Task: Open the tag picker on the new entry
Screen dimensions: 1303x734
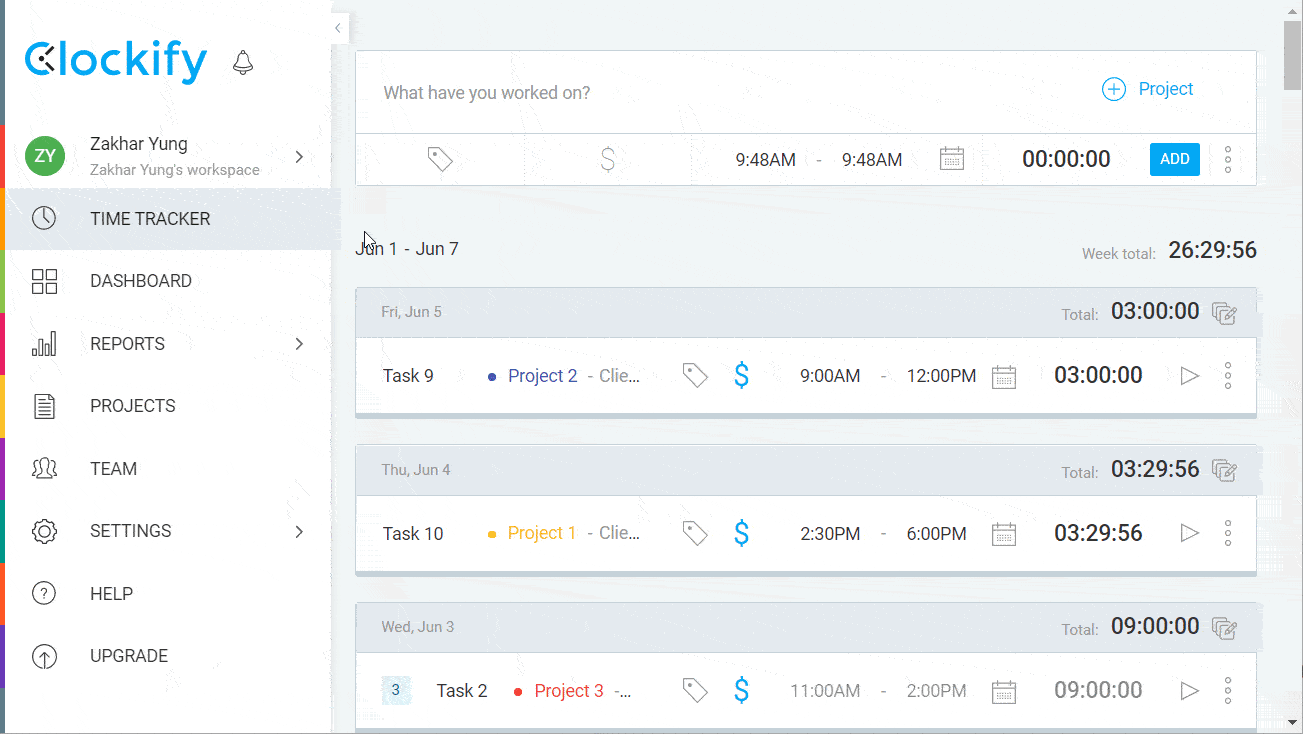Action: click(440, 158)
